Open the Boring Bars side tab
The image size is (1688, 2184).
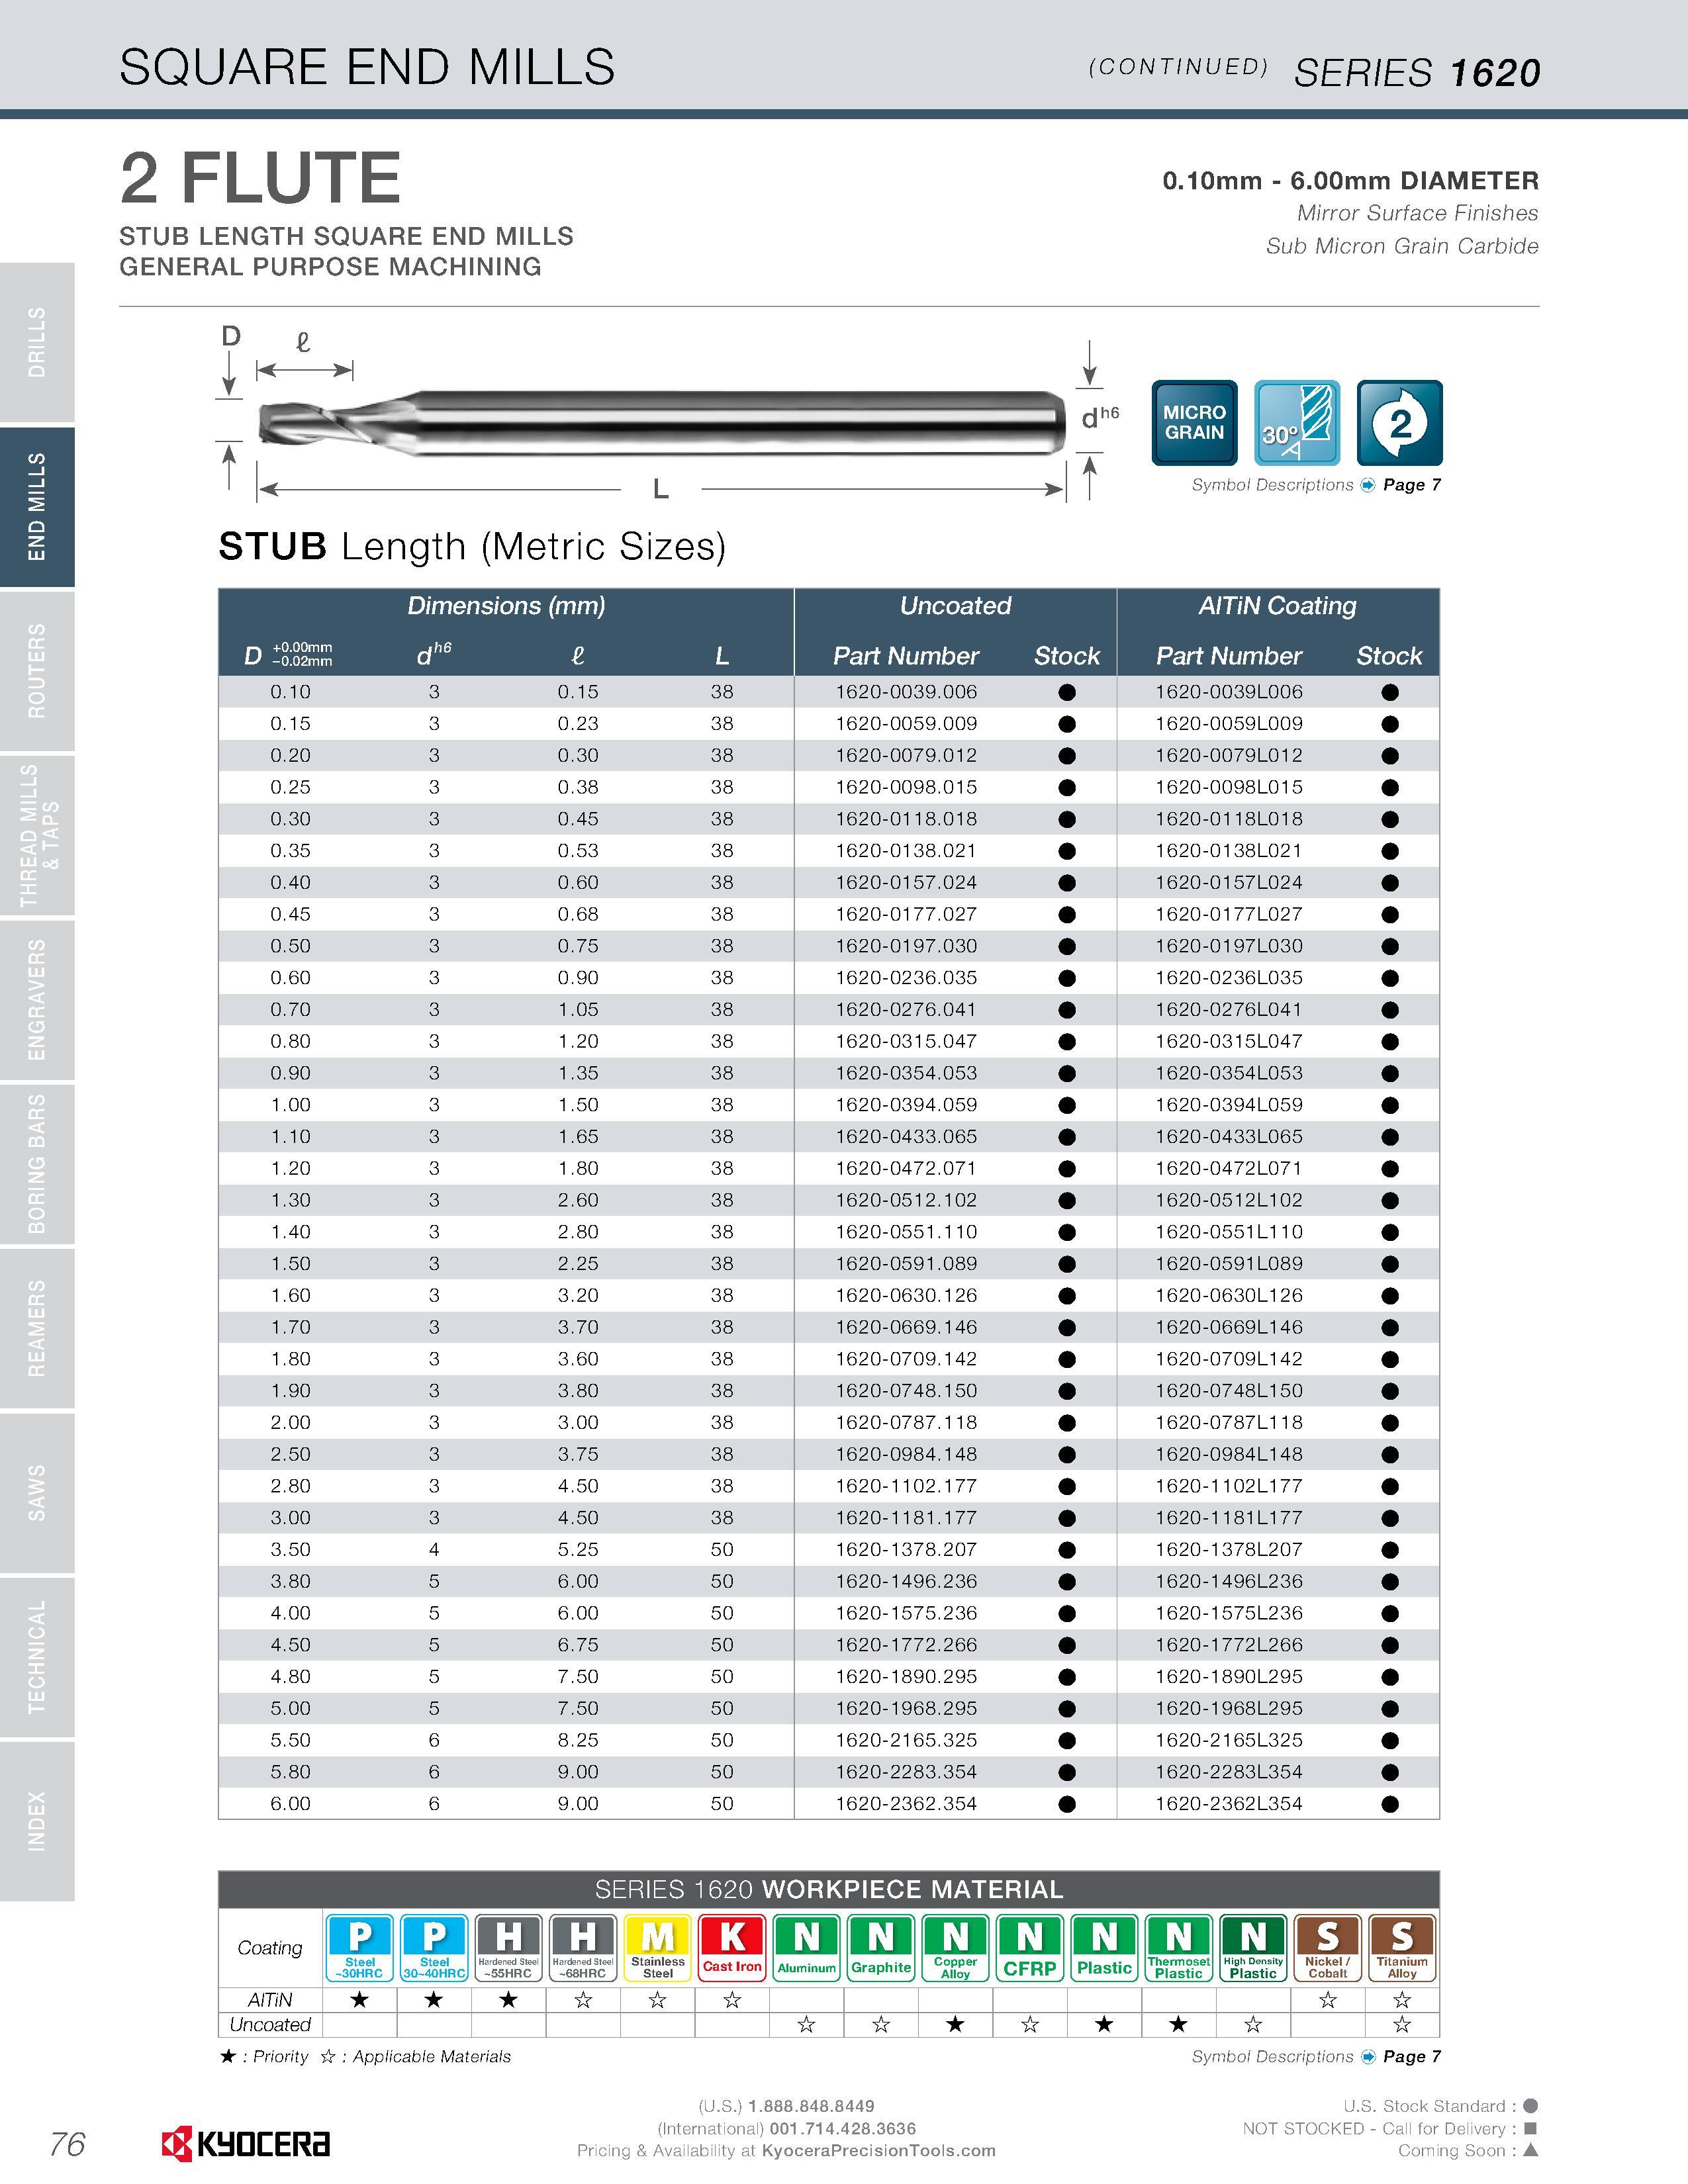point(37,1163)
